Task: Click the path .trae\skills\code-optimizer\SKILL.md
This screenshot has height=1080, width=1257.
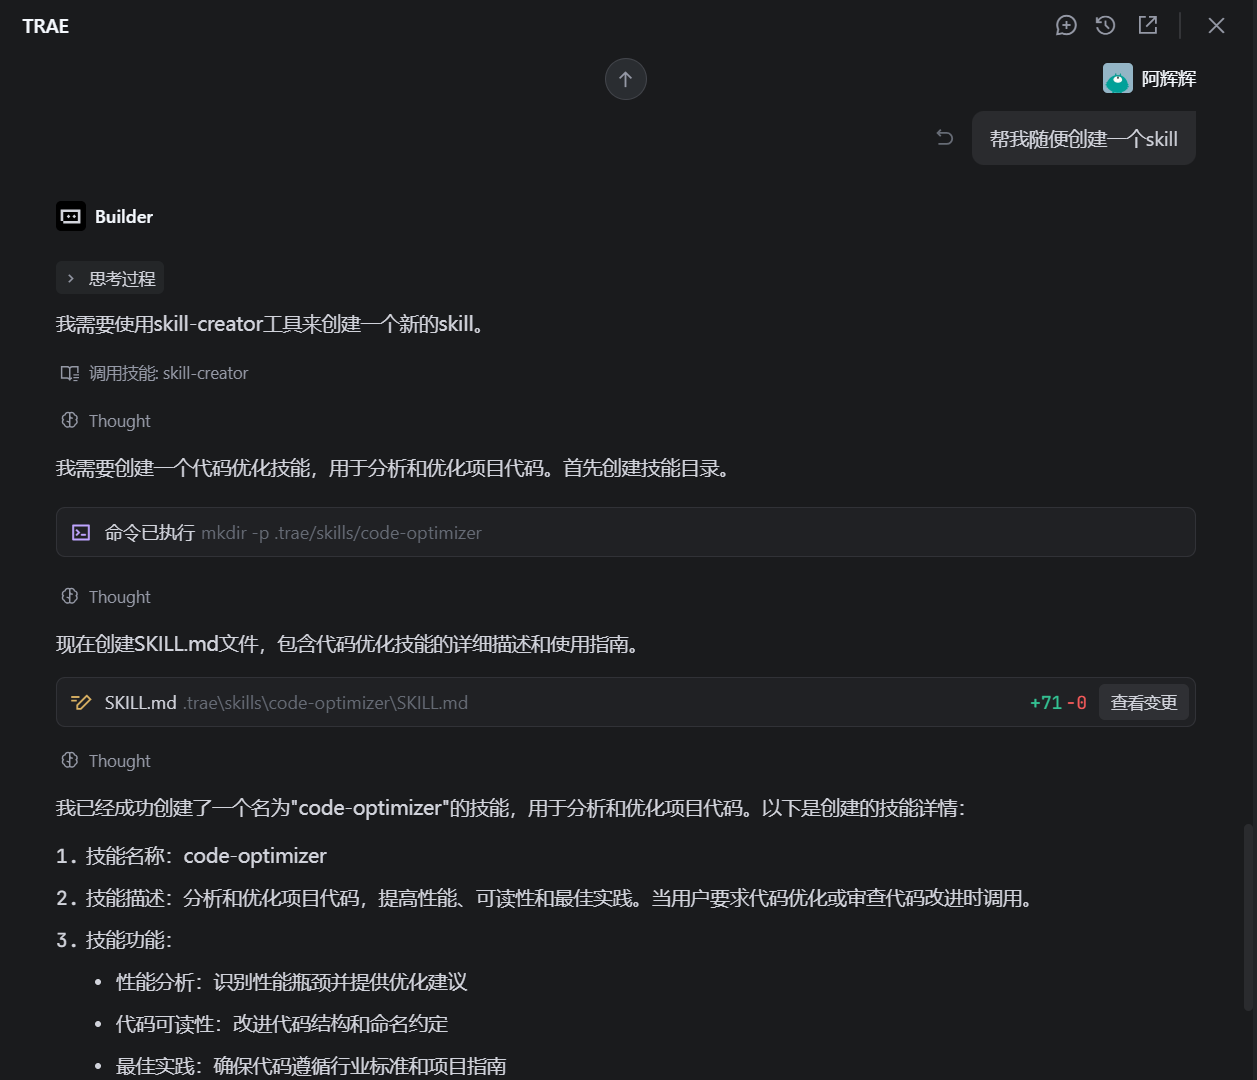Action: [325, 703]
